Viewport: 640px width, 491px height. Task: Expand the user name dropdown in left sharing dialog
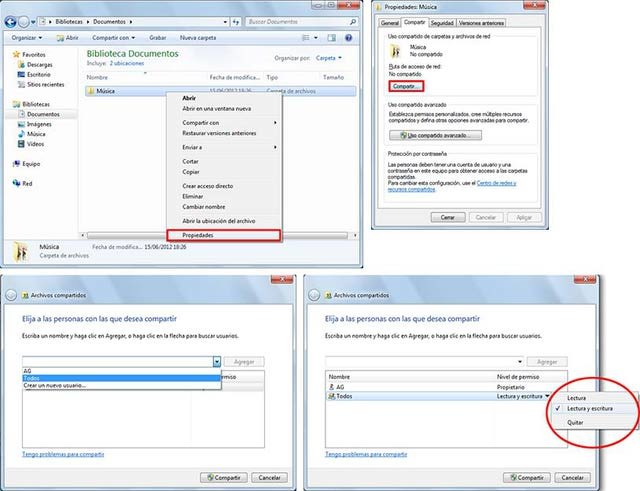[x=217, y=362]
